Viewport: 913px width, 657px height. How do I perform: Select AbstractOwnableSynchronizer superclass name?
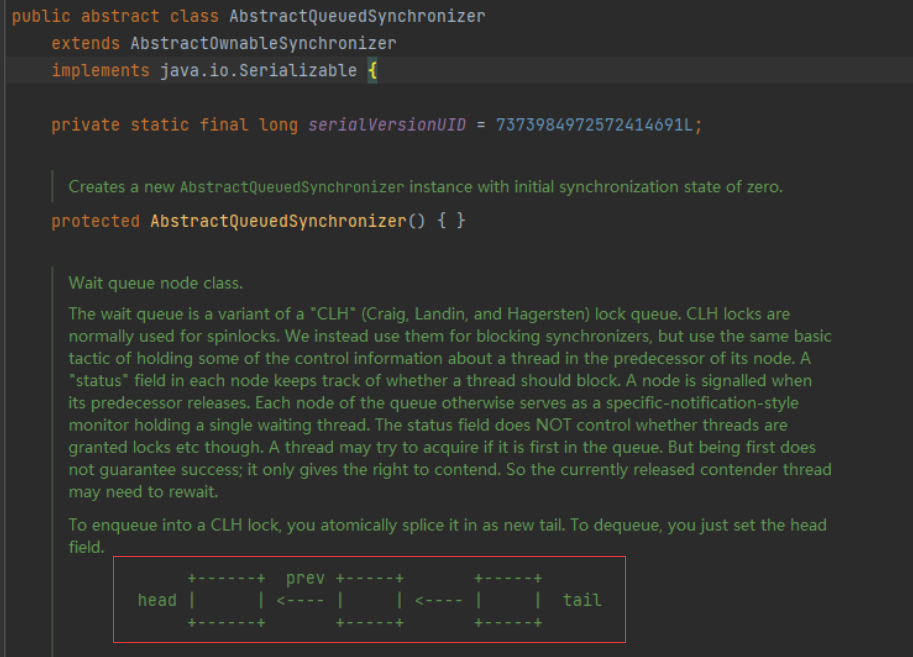tap(263, 43)
